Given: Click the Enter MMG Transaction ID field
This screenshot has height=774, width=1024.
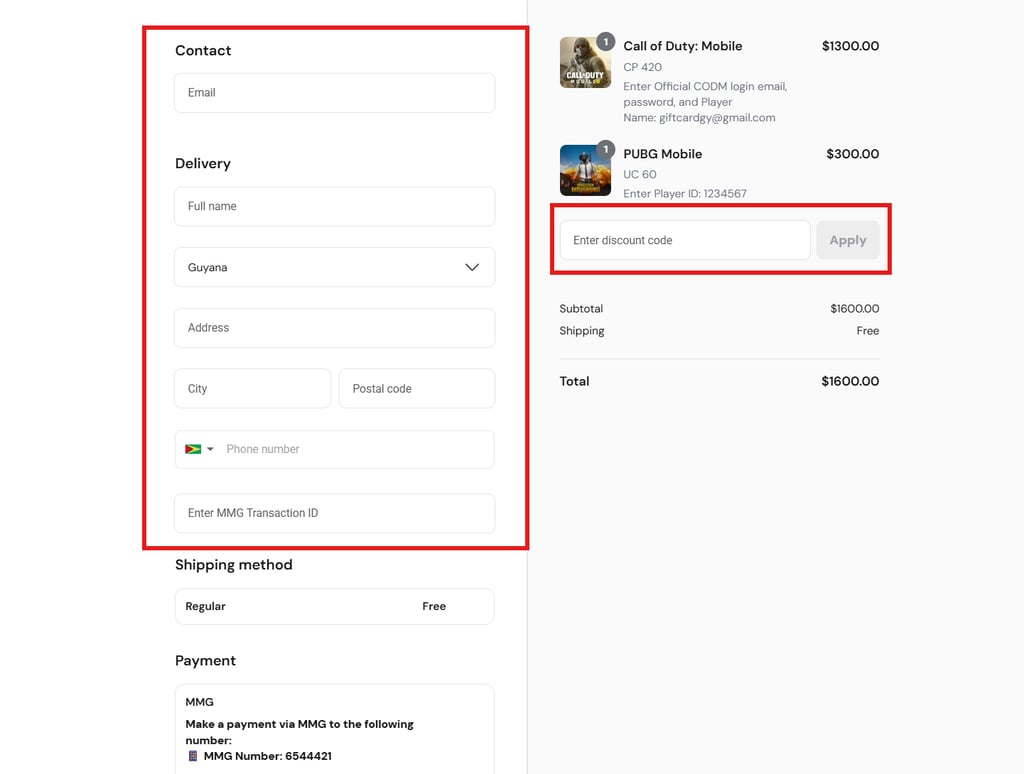Looking at the screenshot, I should pyautogui.click(x=334, y=513).
